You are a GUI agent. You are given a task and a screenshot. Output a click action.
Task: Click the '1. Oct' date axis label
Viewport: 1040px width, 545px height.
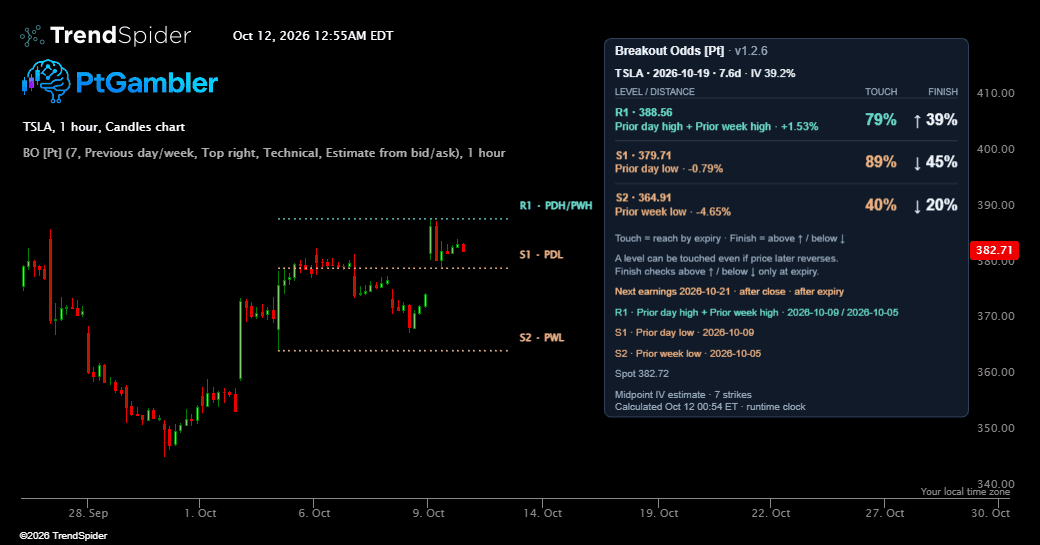point(200,513)
